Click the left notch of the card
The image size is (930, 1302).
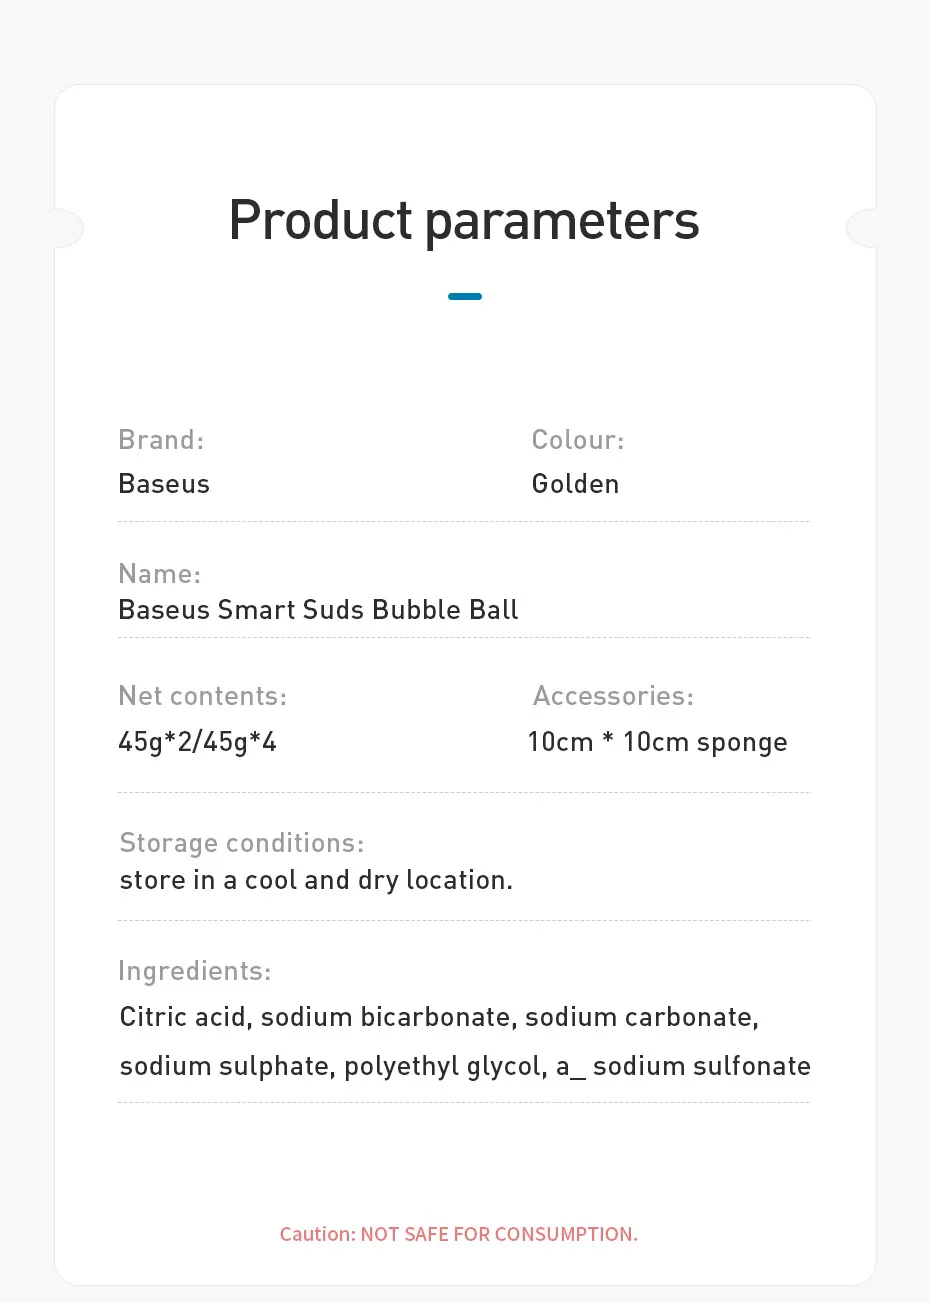click(68, 228)
